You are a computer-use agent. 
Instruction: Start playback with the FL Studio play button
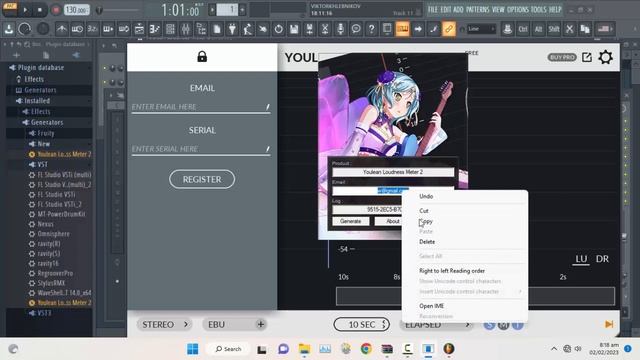pyautogui.click(x=25, y=9)
